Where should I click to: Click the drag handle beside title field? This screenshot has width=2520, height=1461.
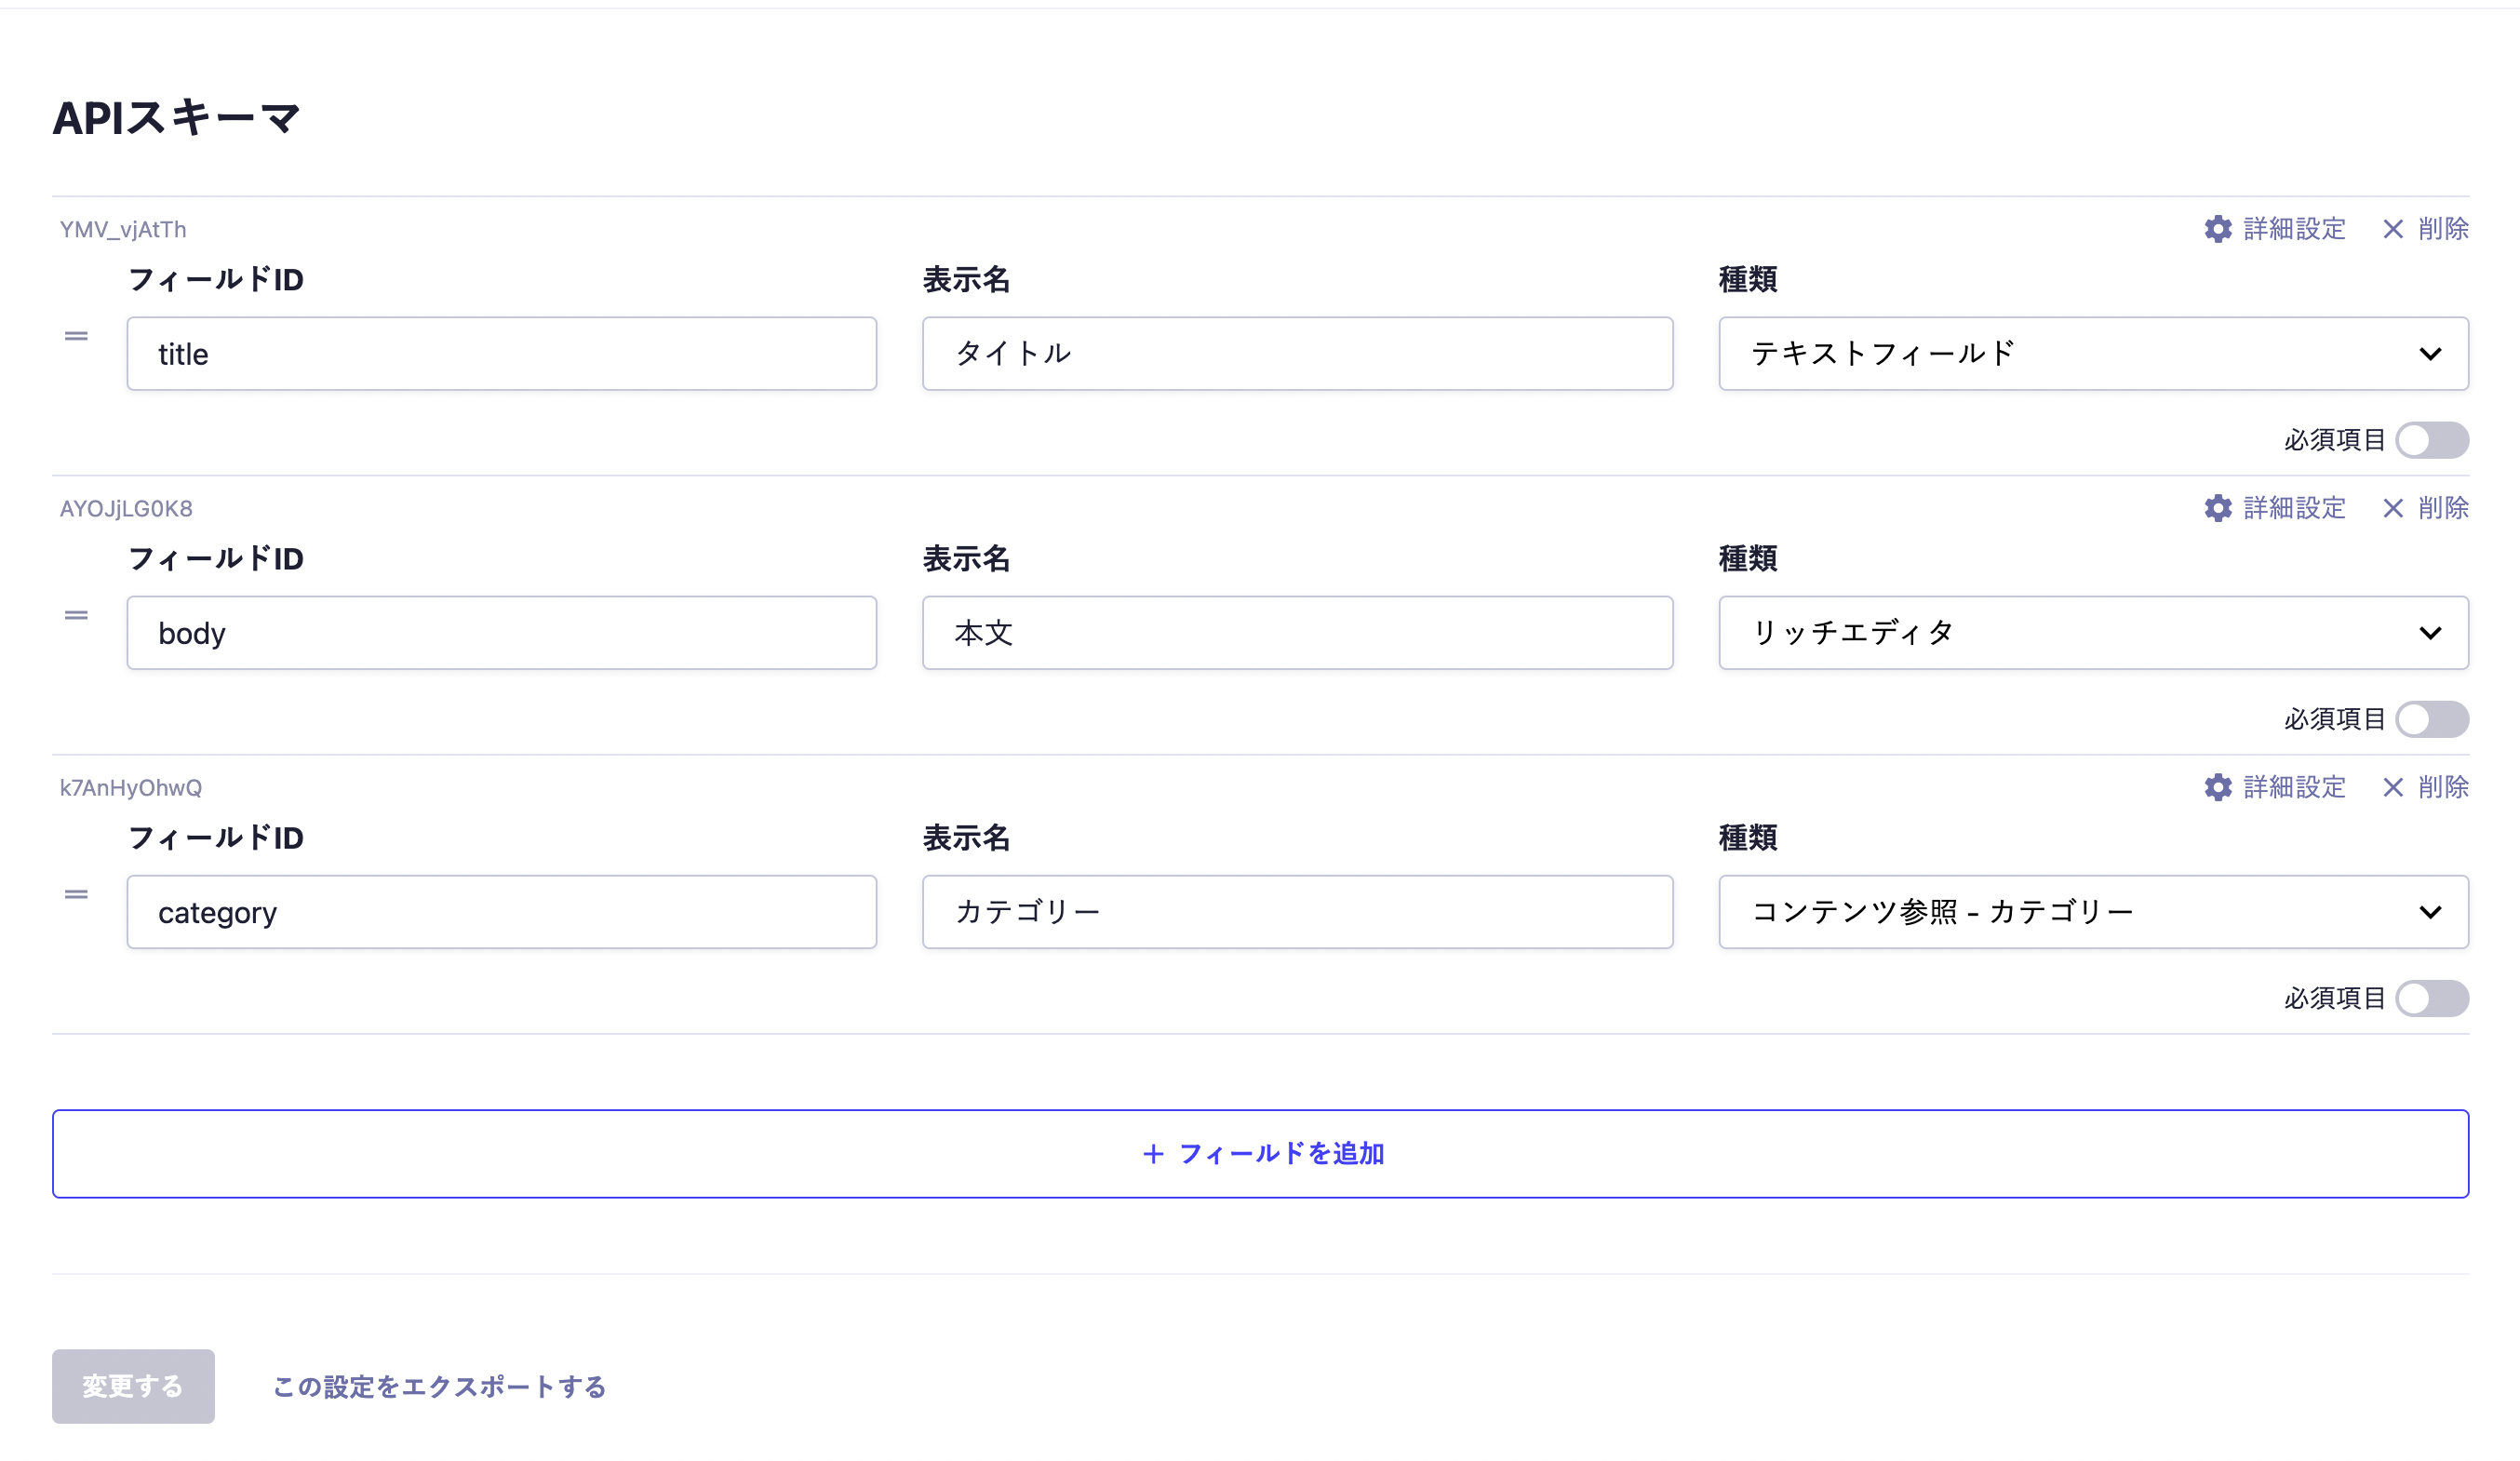76,336
